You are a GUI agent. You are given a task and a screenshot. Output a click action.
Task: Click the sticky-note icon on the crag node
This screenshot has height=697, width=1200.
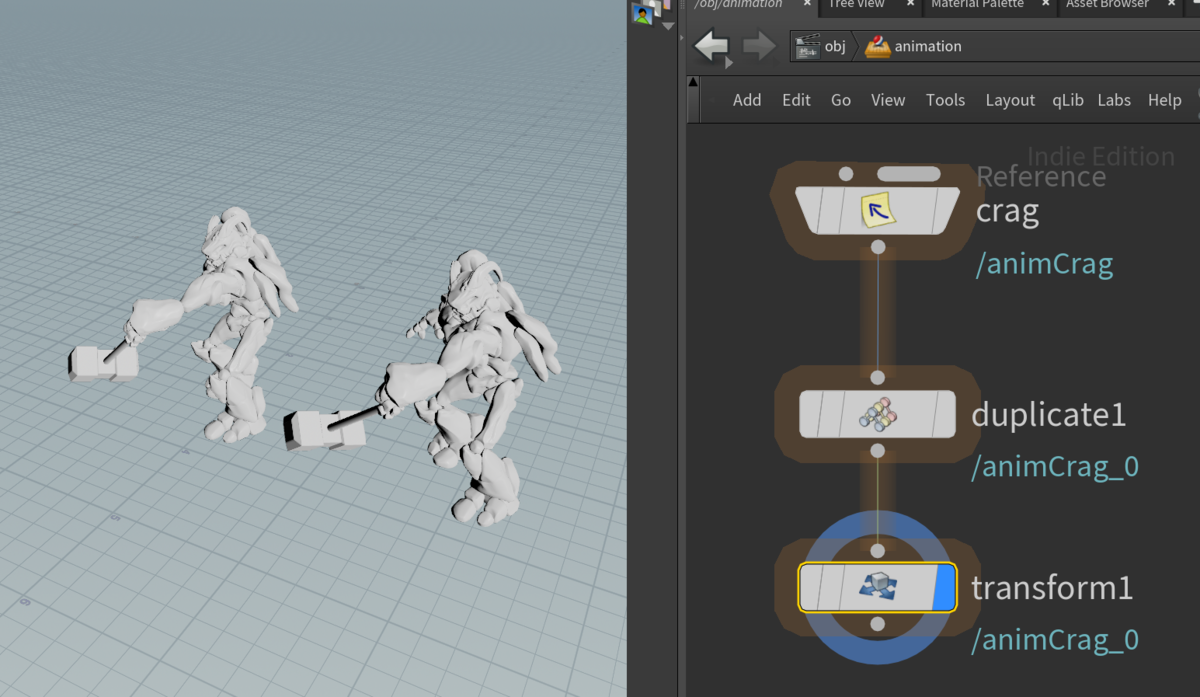point(877,210)
